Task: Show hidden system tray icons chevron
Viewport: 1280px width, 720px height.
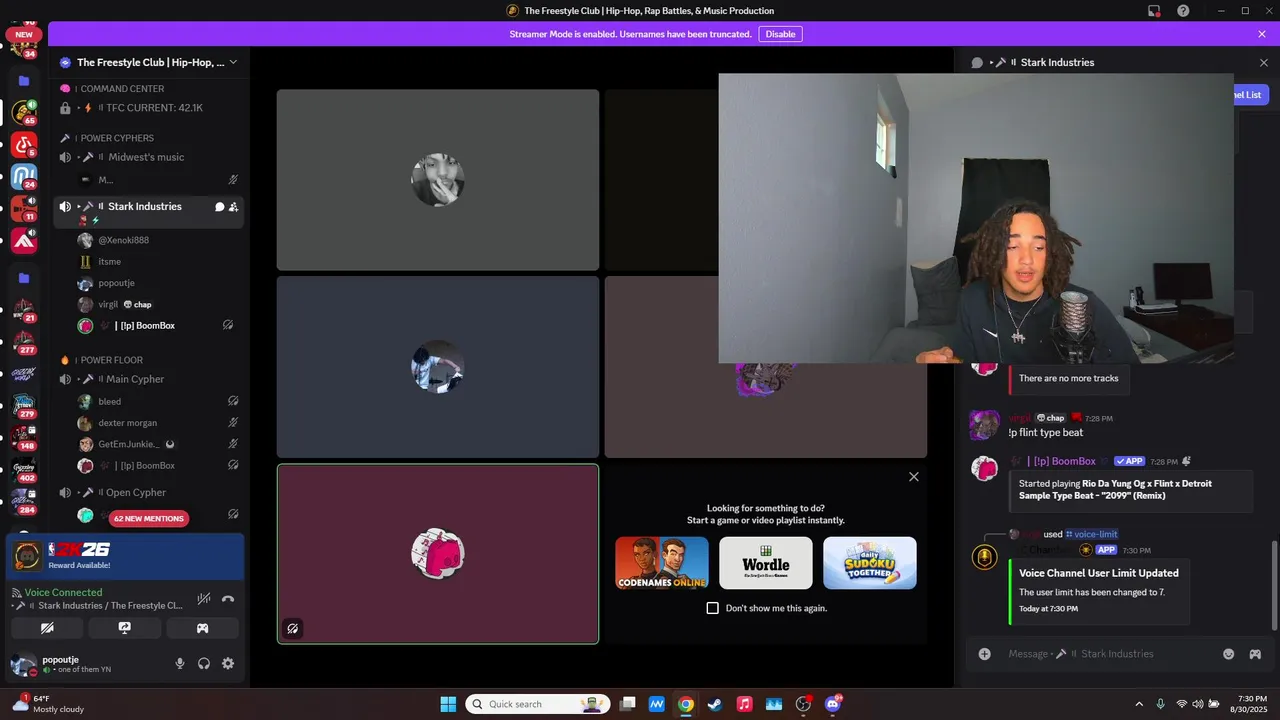Action: click(1138, 704)
